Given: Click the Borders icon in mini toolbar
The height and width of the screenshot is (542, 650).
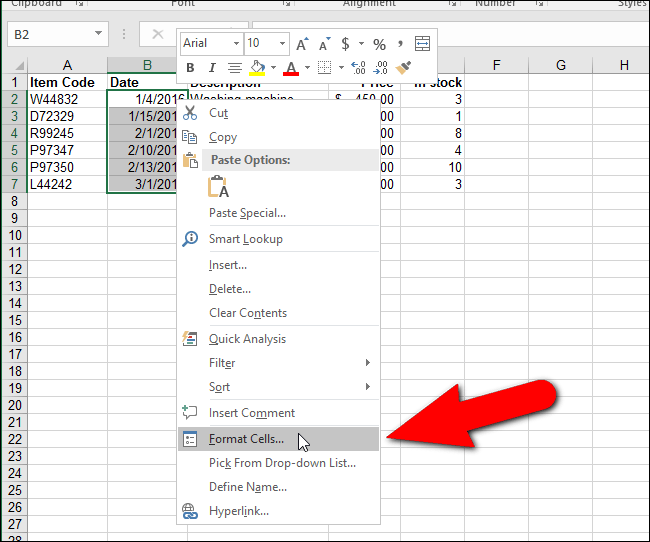Looking at the screenshot, I should click(x=324, y=67).
